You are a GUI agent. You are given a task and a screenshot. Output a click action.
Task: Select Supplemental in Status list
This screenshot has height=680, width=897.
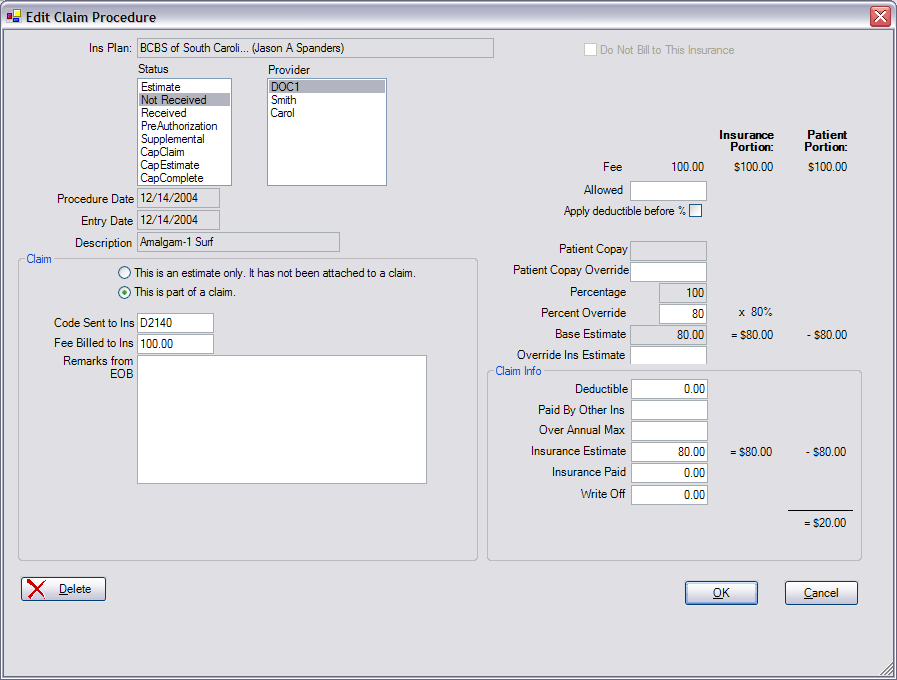(172, 139)
